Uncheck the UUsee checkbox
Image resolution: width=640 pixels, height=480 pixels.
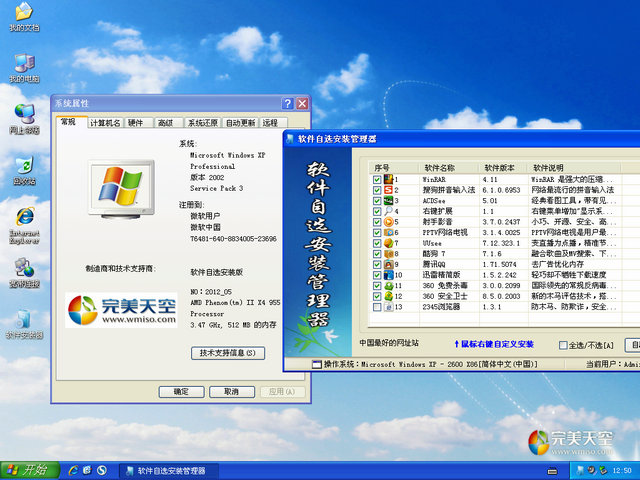click(x=377, y=243)
